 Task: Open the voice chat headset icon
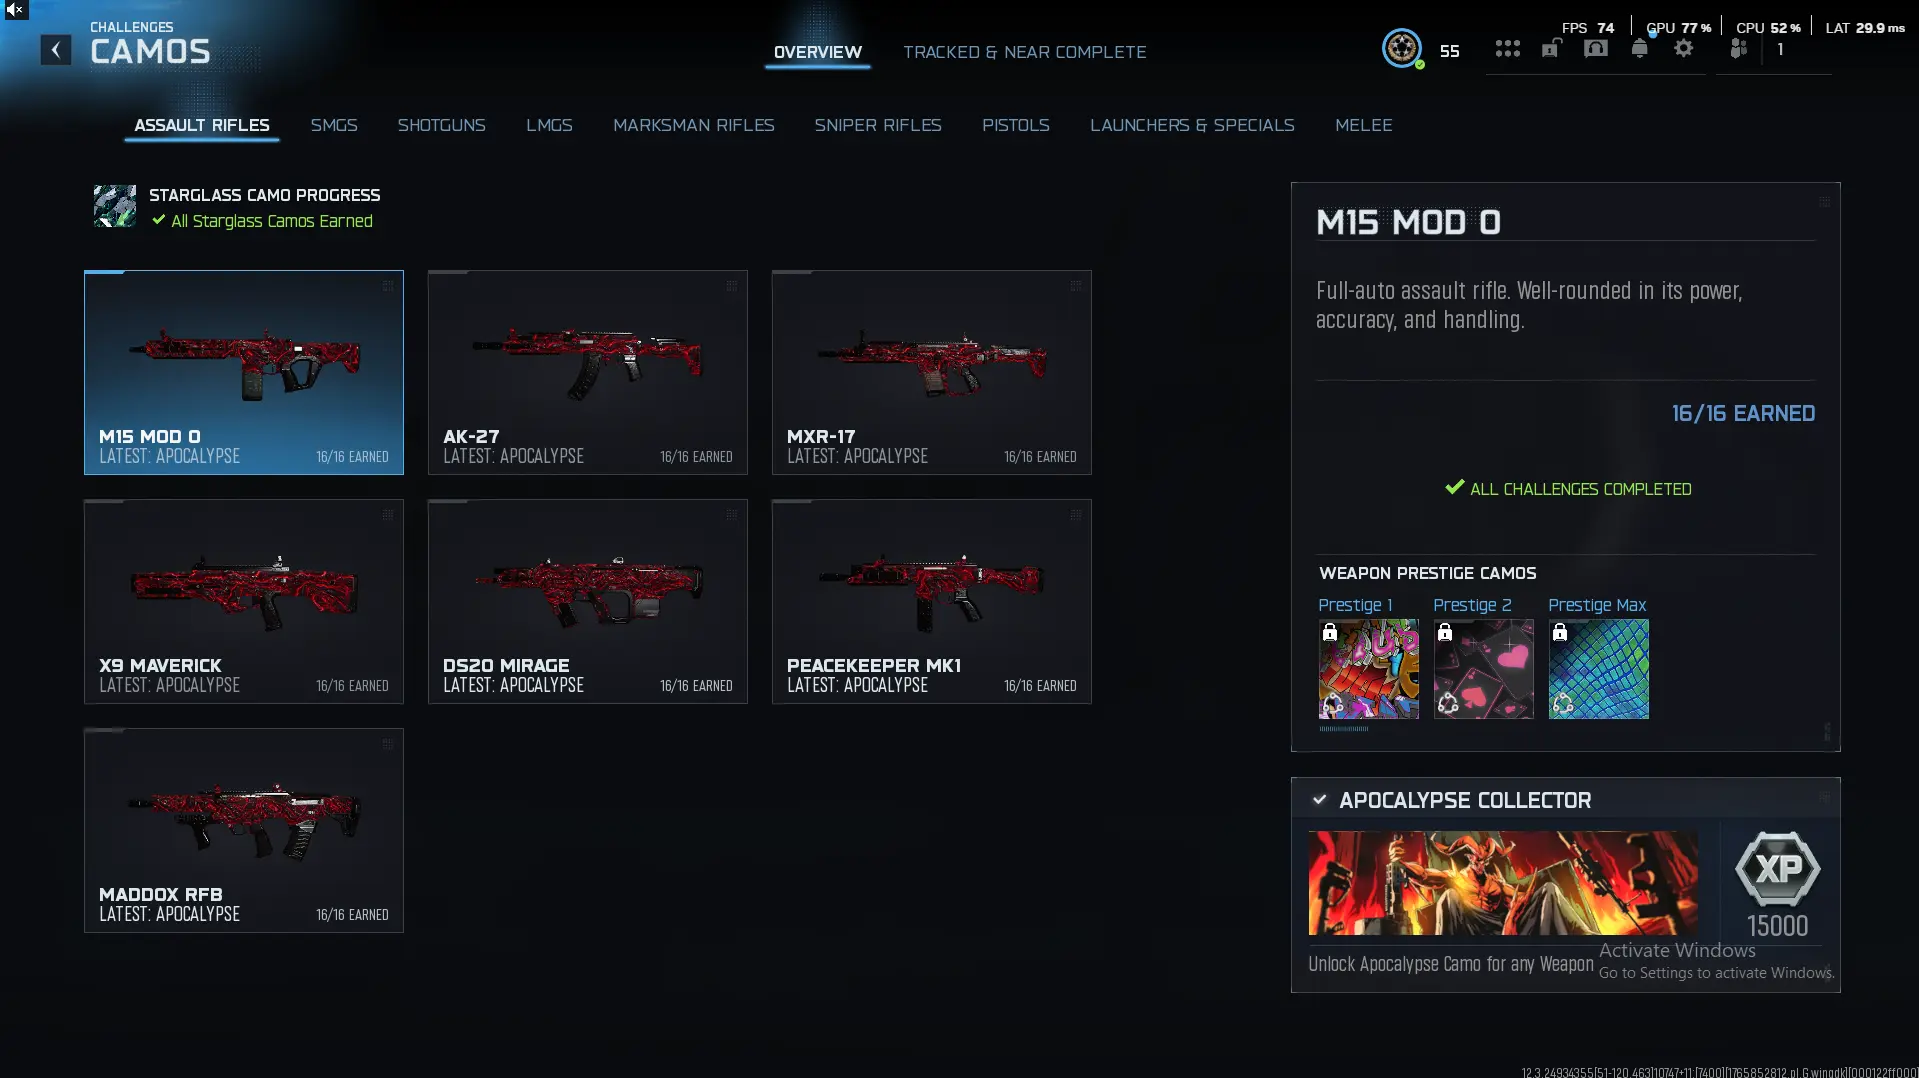point(1596,48)
